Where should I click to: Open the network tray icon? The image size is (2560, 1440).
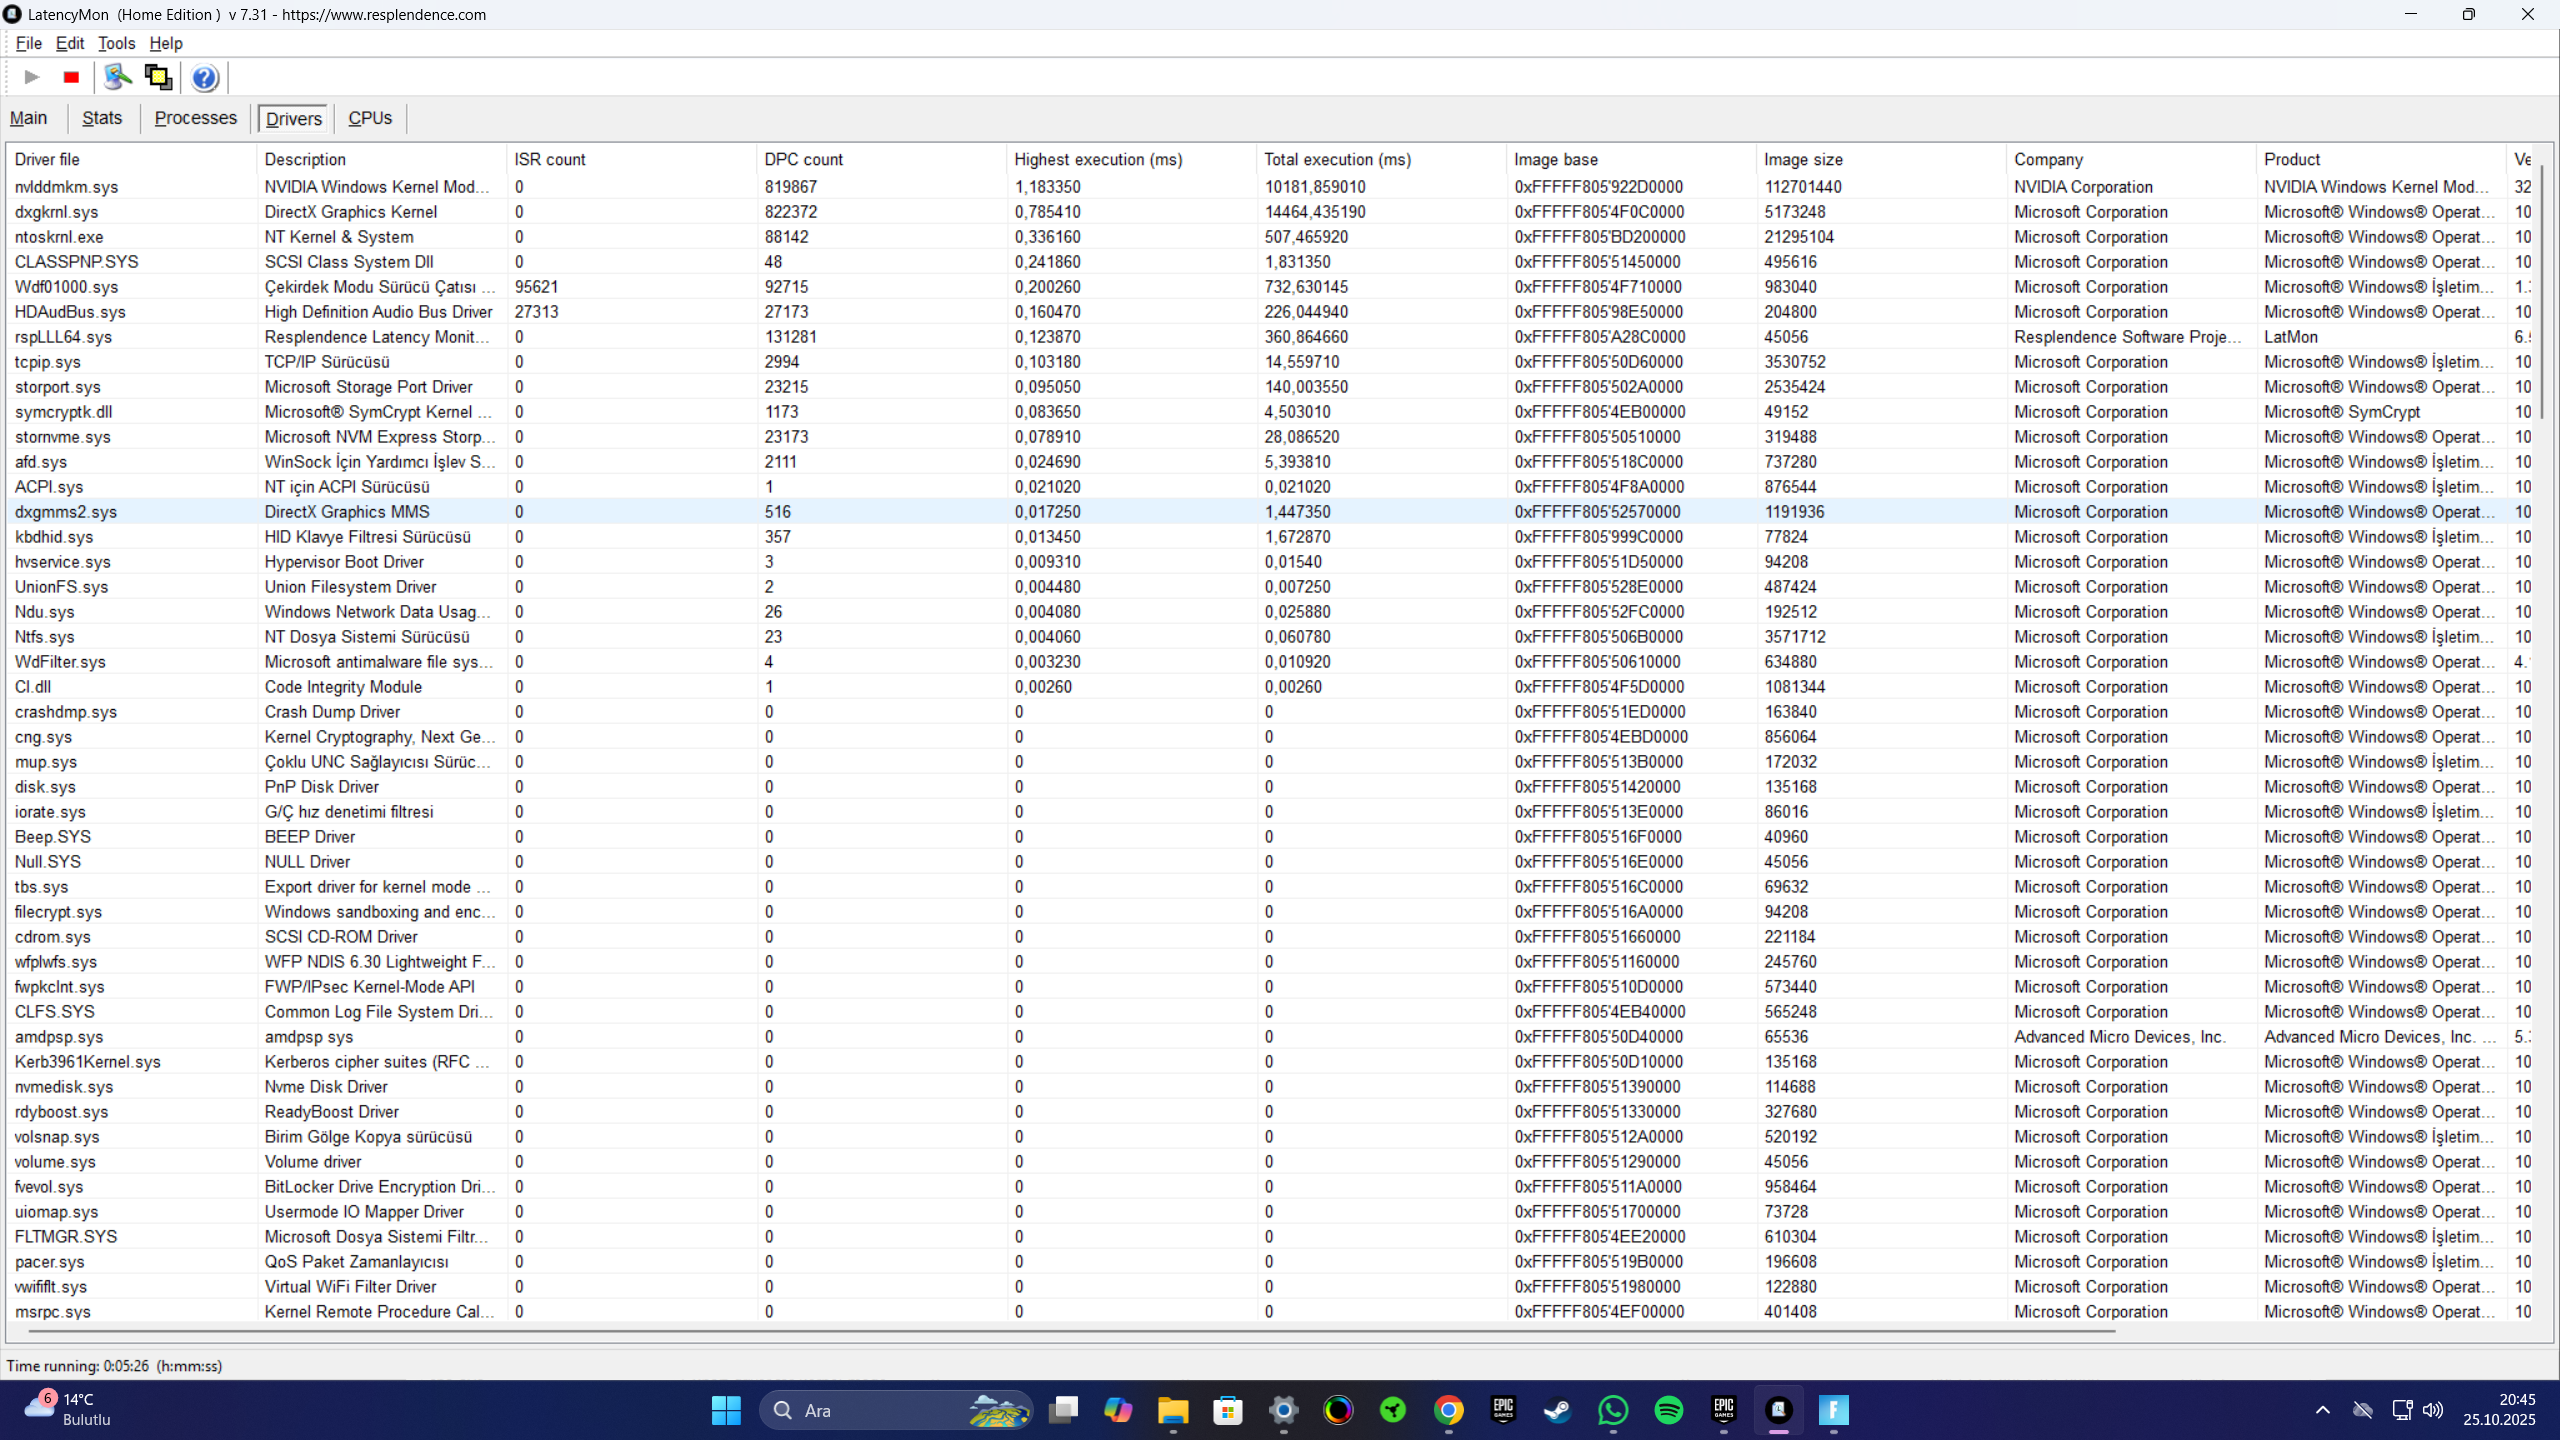2402,1410
